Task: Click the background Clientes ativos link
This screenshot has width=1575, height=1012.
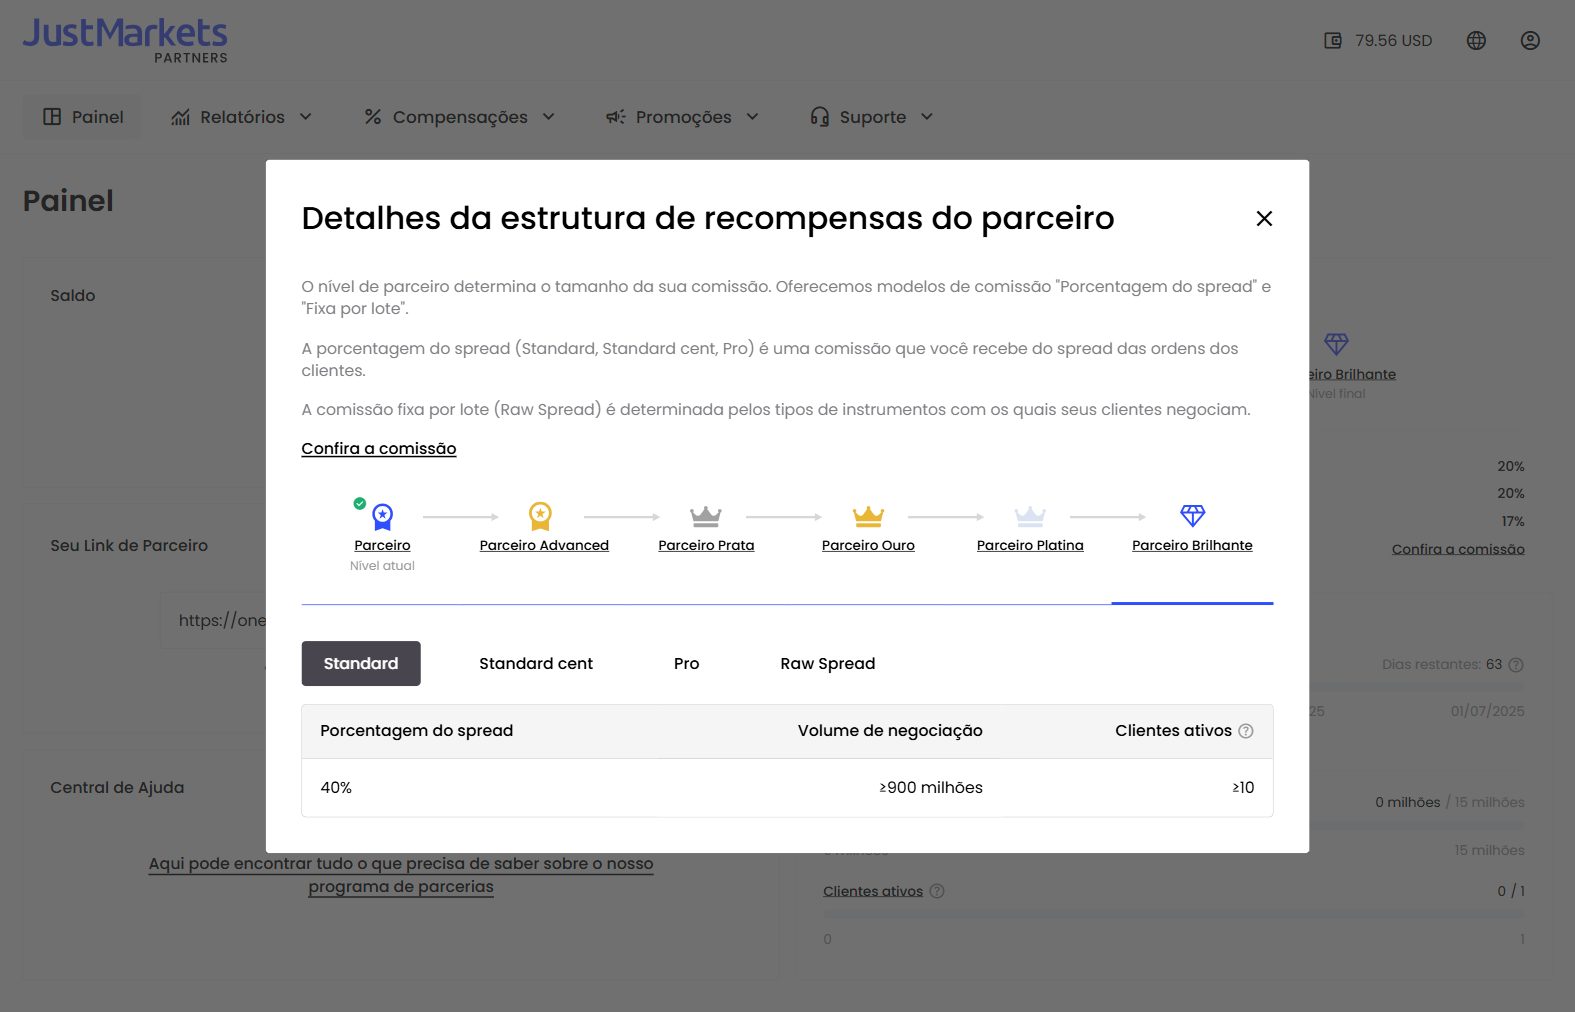Action: tap(873, 891)
